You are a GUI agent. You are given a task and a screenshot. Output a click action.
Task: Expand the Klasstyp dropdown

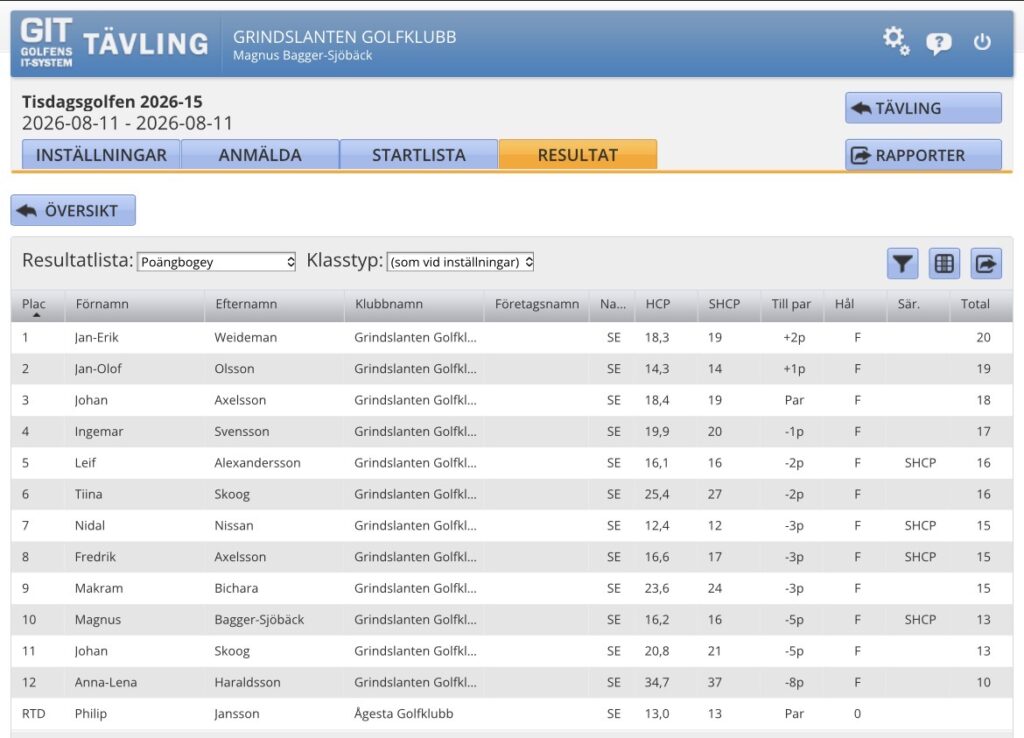point(460,262)
